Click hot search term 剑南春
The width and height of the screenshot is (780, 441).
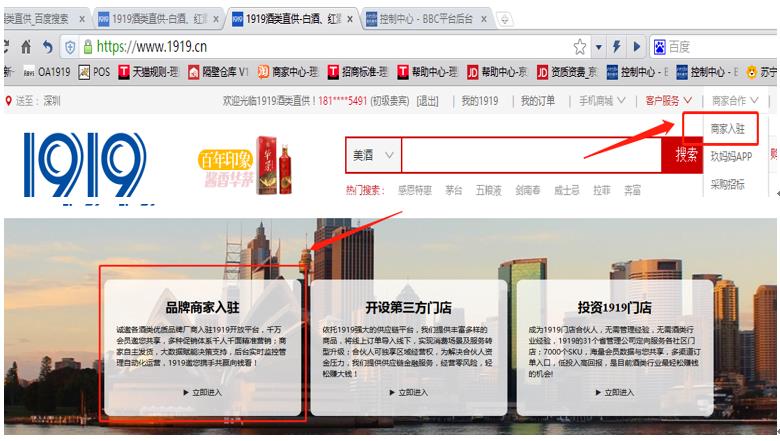[x=528, y=190]
